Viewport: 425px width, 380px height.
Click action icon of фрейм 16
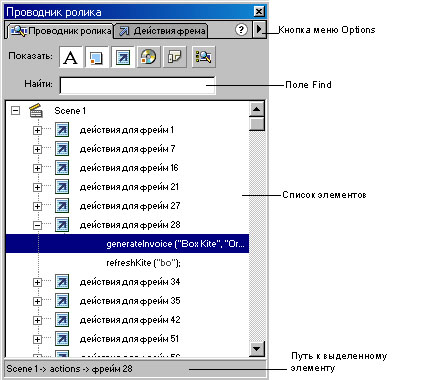click(x=62, y=168)
